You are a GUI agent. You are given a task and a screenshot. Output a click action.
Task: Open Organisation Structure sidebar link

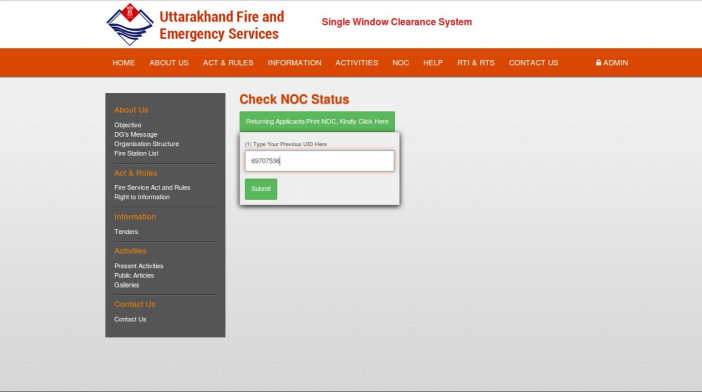pyautogui.click(x=146, y=144)
